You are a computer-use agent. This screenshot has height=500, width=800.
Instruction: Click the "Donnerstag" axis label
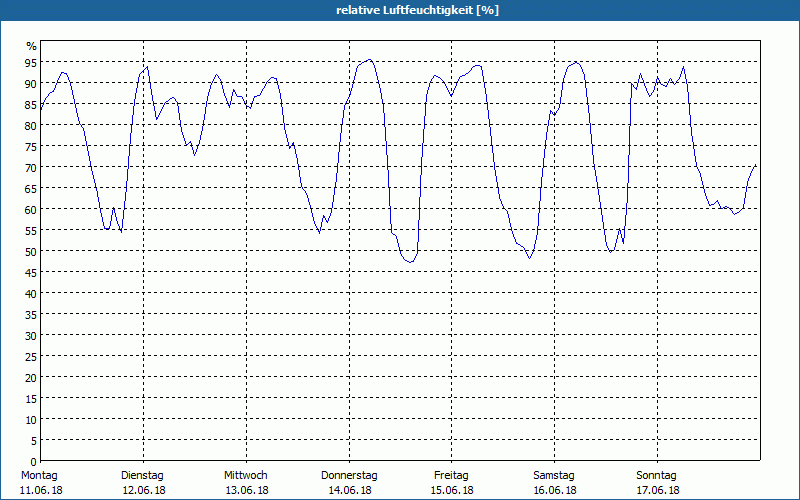click(x=349, y=475)
